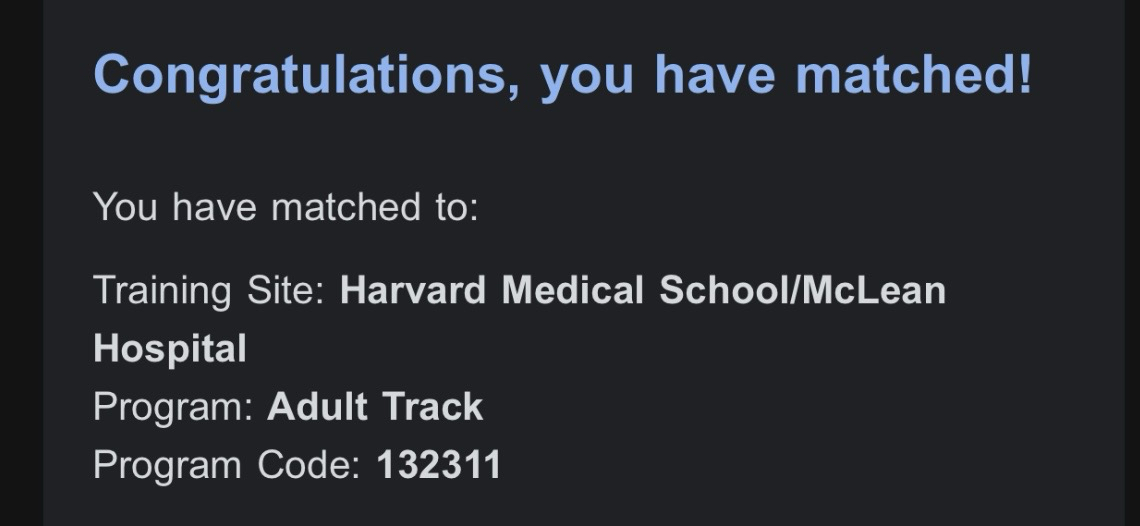Viewport: 1140px width, 526px height.
Task: Click the bold word "Adult"
Action: pos(317,407)
